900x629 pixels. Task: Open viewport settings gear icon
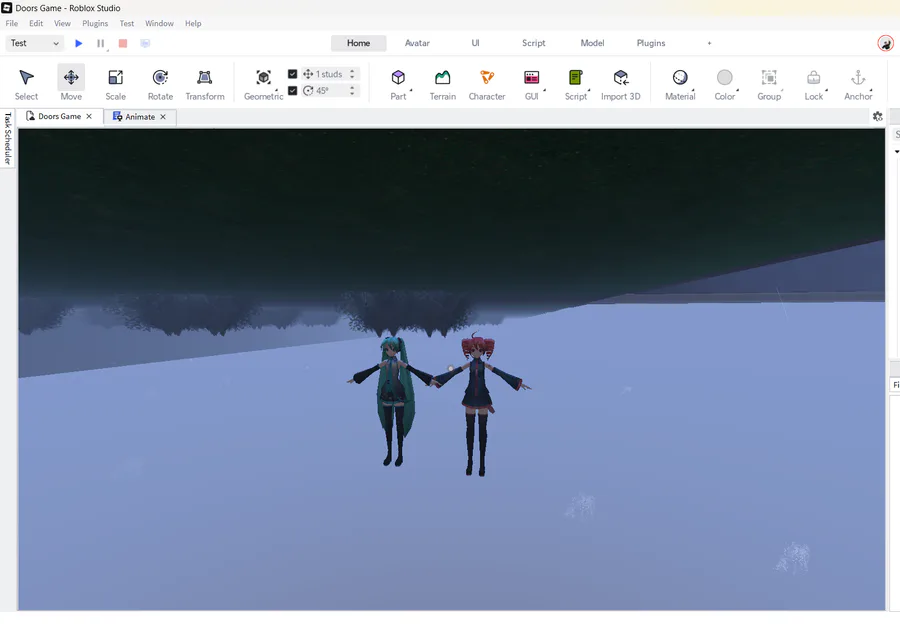878,117
